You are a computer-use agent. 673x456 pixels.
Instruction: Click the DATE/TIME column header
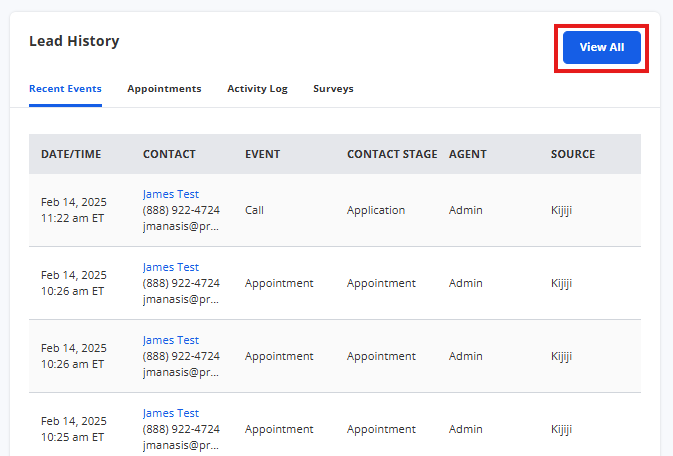(x=71, y=154)
